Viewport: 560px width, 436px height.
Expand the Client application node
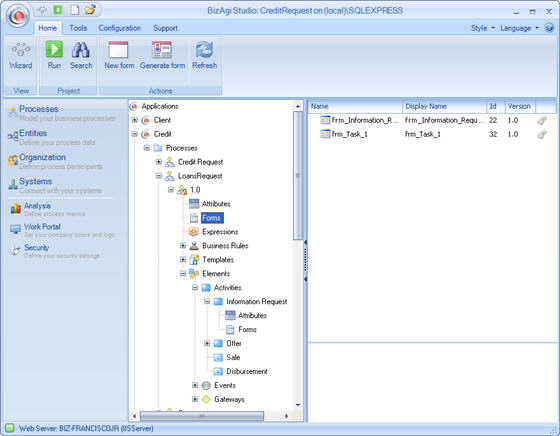[x=135, y=120]
